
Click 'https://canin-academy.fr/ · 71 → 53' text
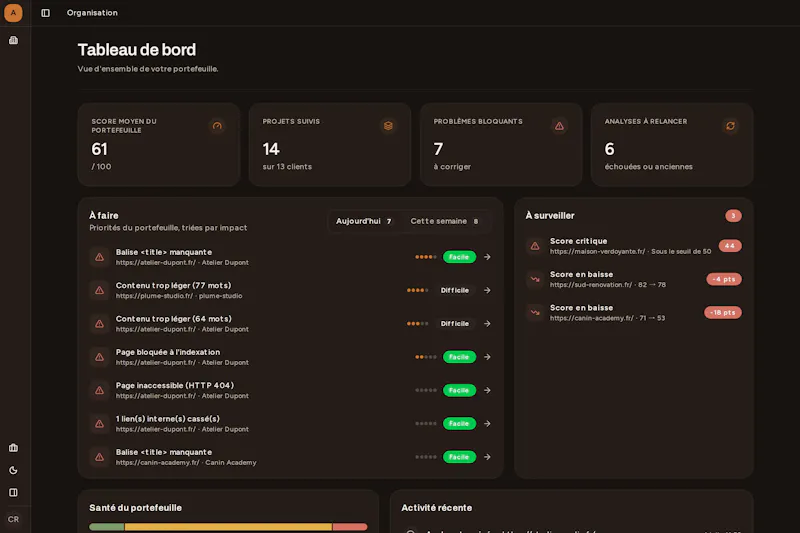[x=607, y=318]
